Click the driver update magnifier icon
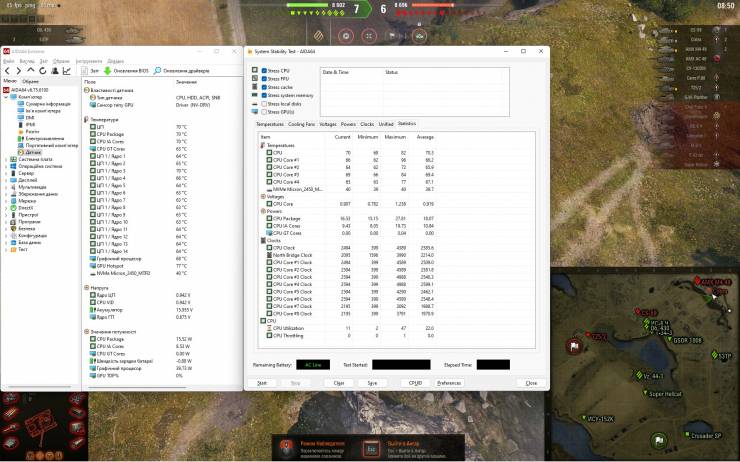The image size is (740, 462). (158, 71)
